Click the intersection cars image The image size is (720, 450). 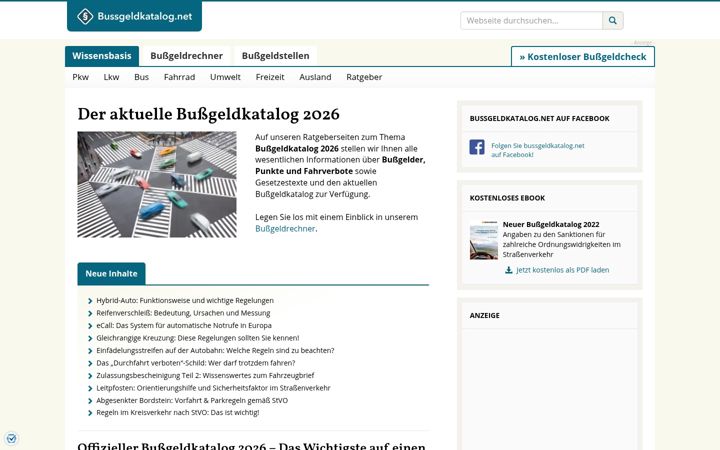(157, 185)
